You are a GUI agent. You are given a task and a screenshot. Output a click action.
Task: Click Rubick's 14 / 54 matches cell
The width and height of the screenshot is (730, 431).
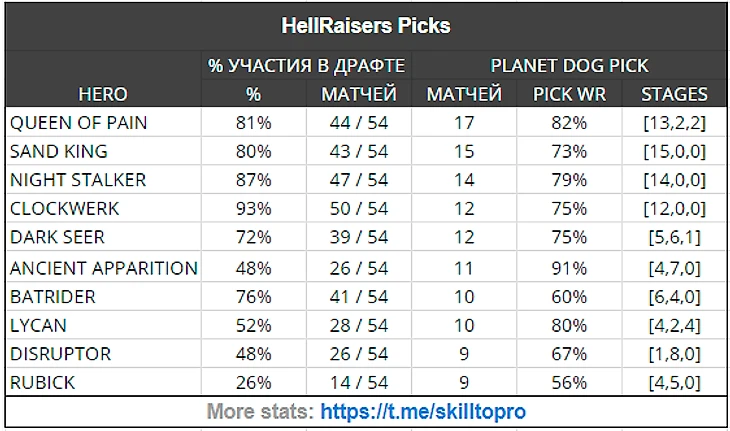[x=358, y=384]
